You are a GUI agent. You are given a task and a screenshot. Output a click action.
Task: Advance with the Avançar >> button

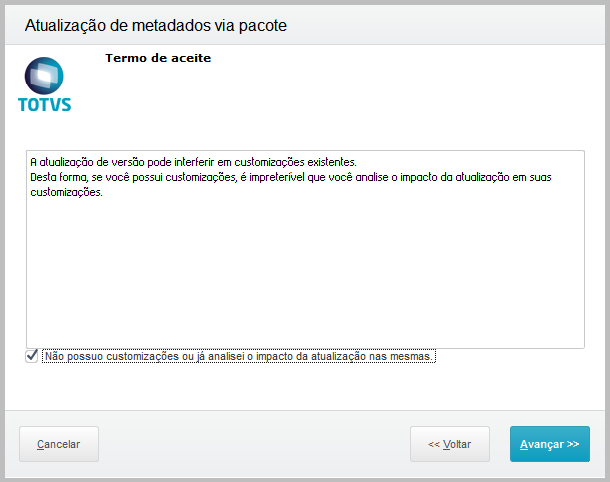tap(550, 444)
